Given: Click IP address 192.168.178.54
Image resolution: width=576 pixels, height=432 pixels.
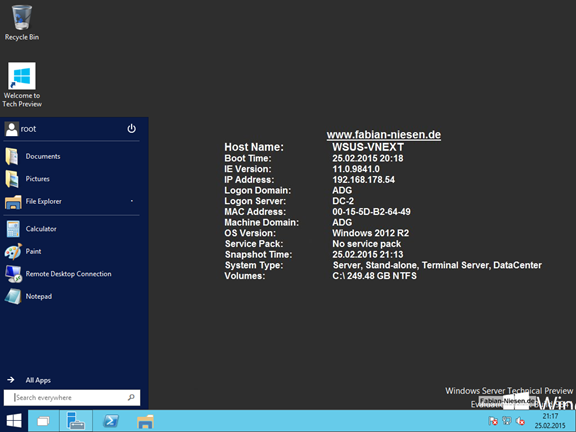Looking at the screenshot, I should [x=364, y=180].
